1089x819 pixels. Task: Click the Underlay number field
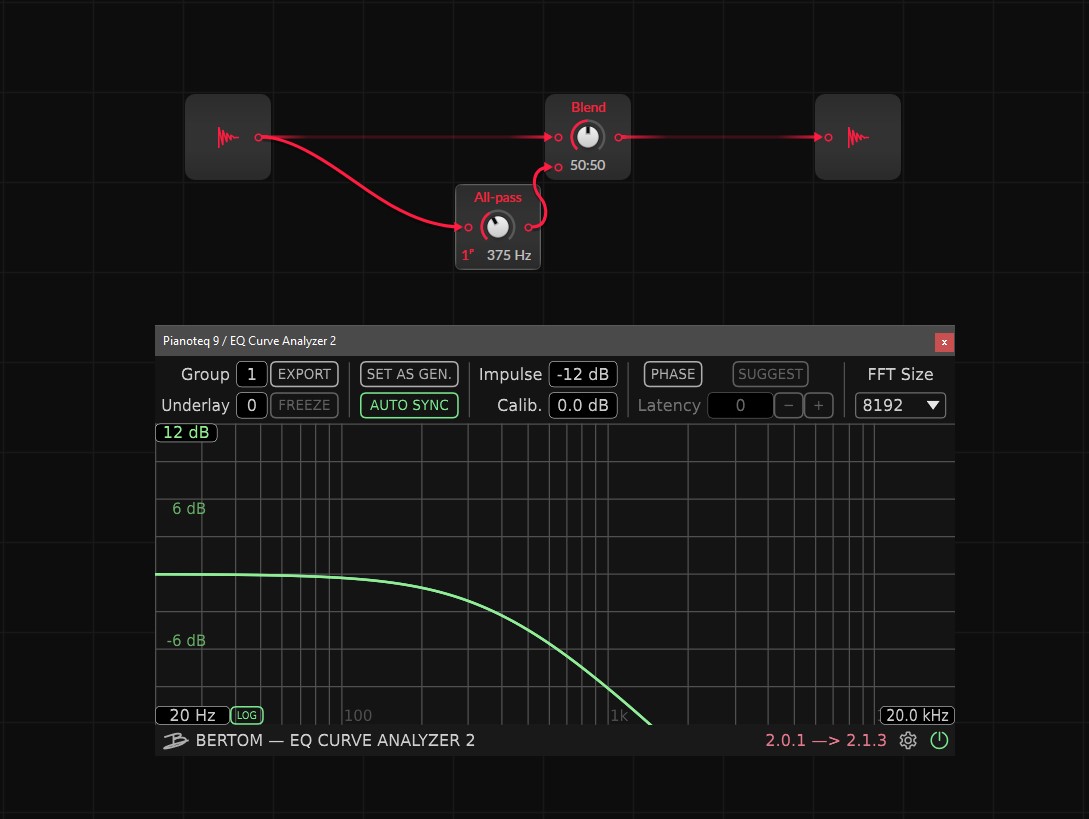pyautogui.click(x=251, y=405)
